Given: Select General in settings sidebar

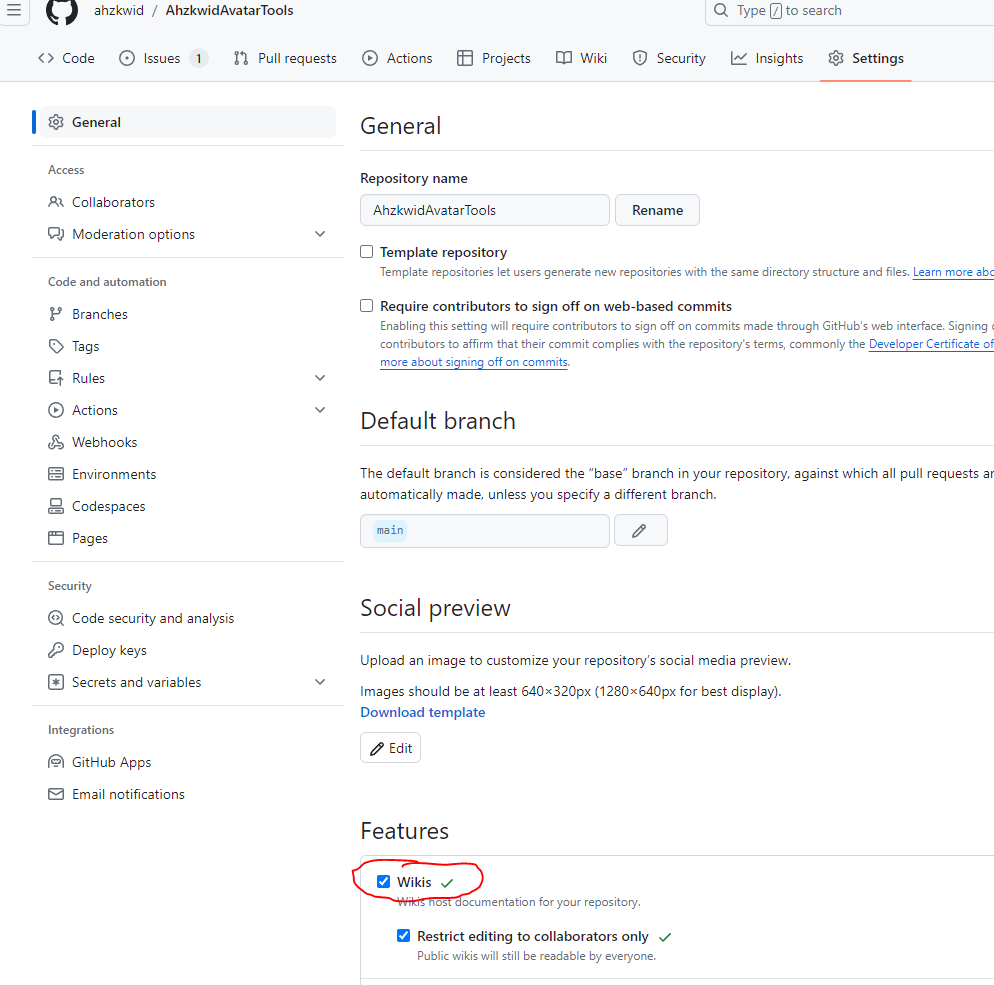Looking at the screenshot, I should 188,122.
